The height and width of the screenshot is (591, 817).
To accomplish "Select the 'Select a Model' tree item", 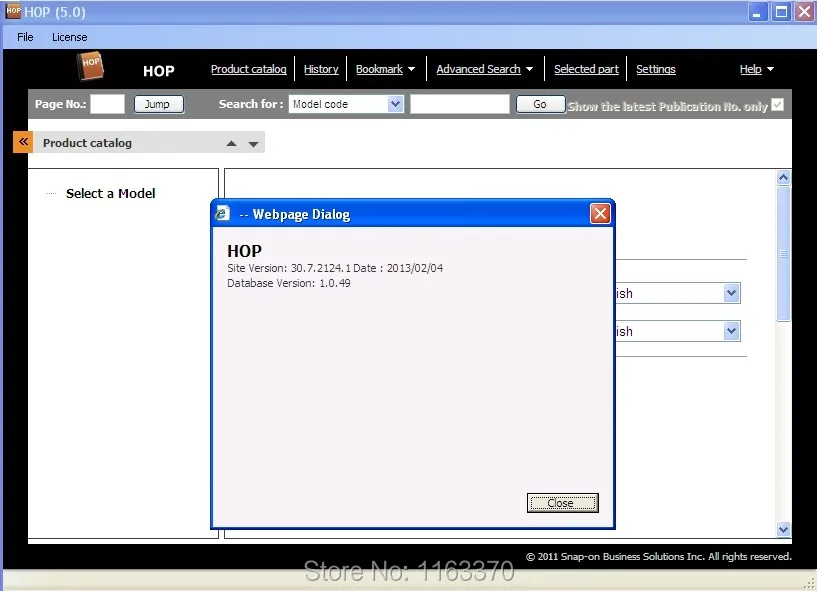I will click(110, 193).
